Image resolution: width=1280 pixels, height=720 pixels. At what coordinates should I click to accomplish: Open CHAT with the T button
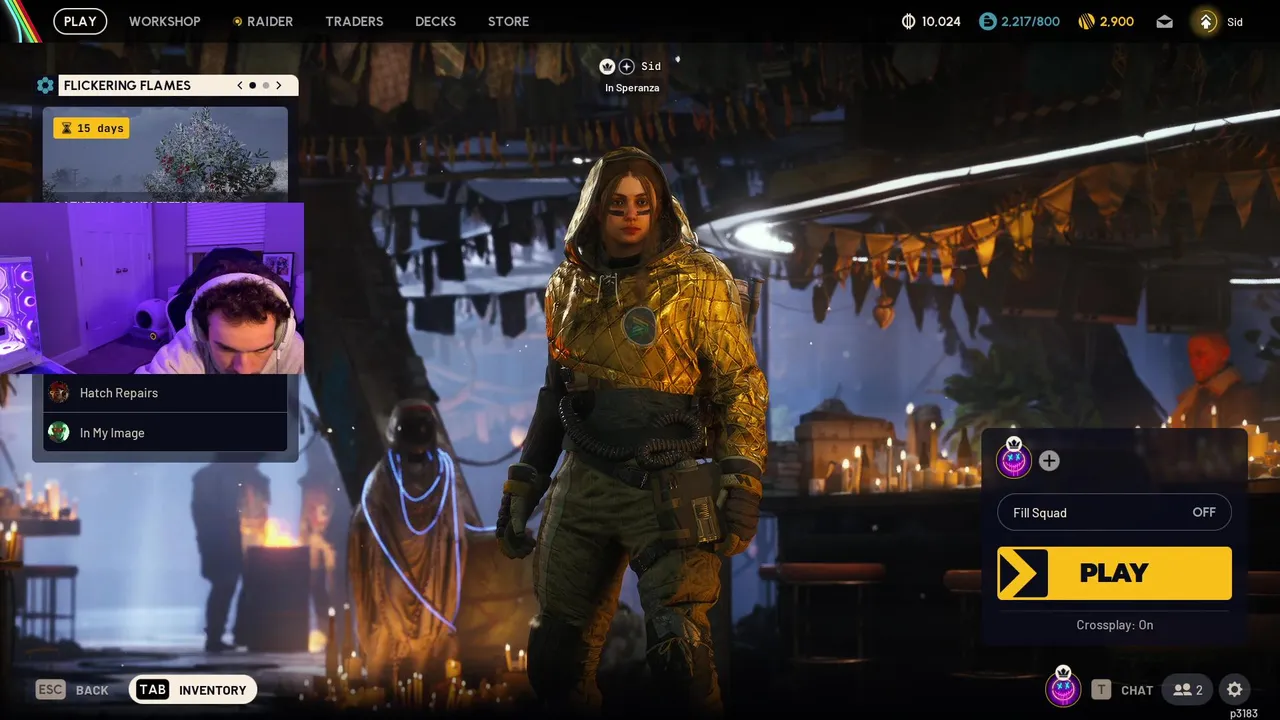(x=1122, y=690)
